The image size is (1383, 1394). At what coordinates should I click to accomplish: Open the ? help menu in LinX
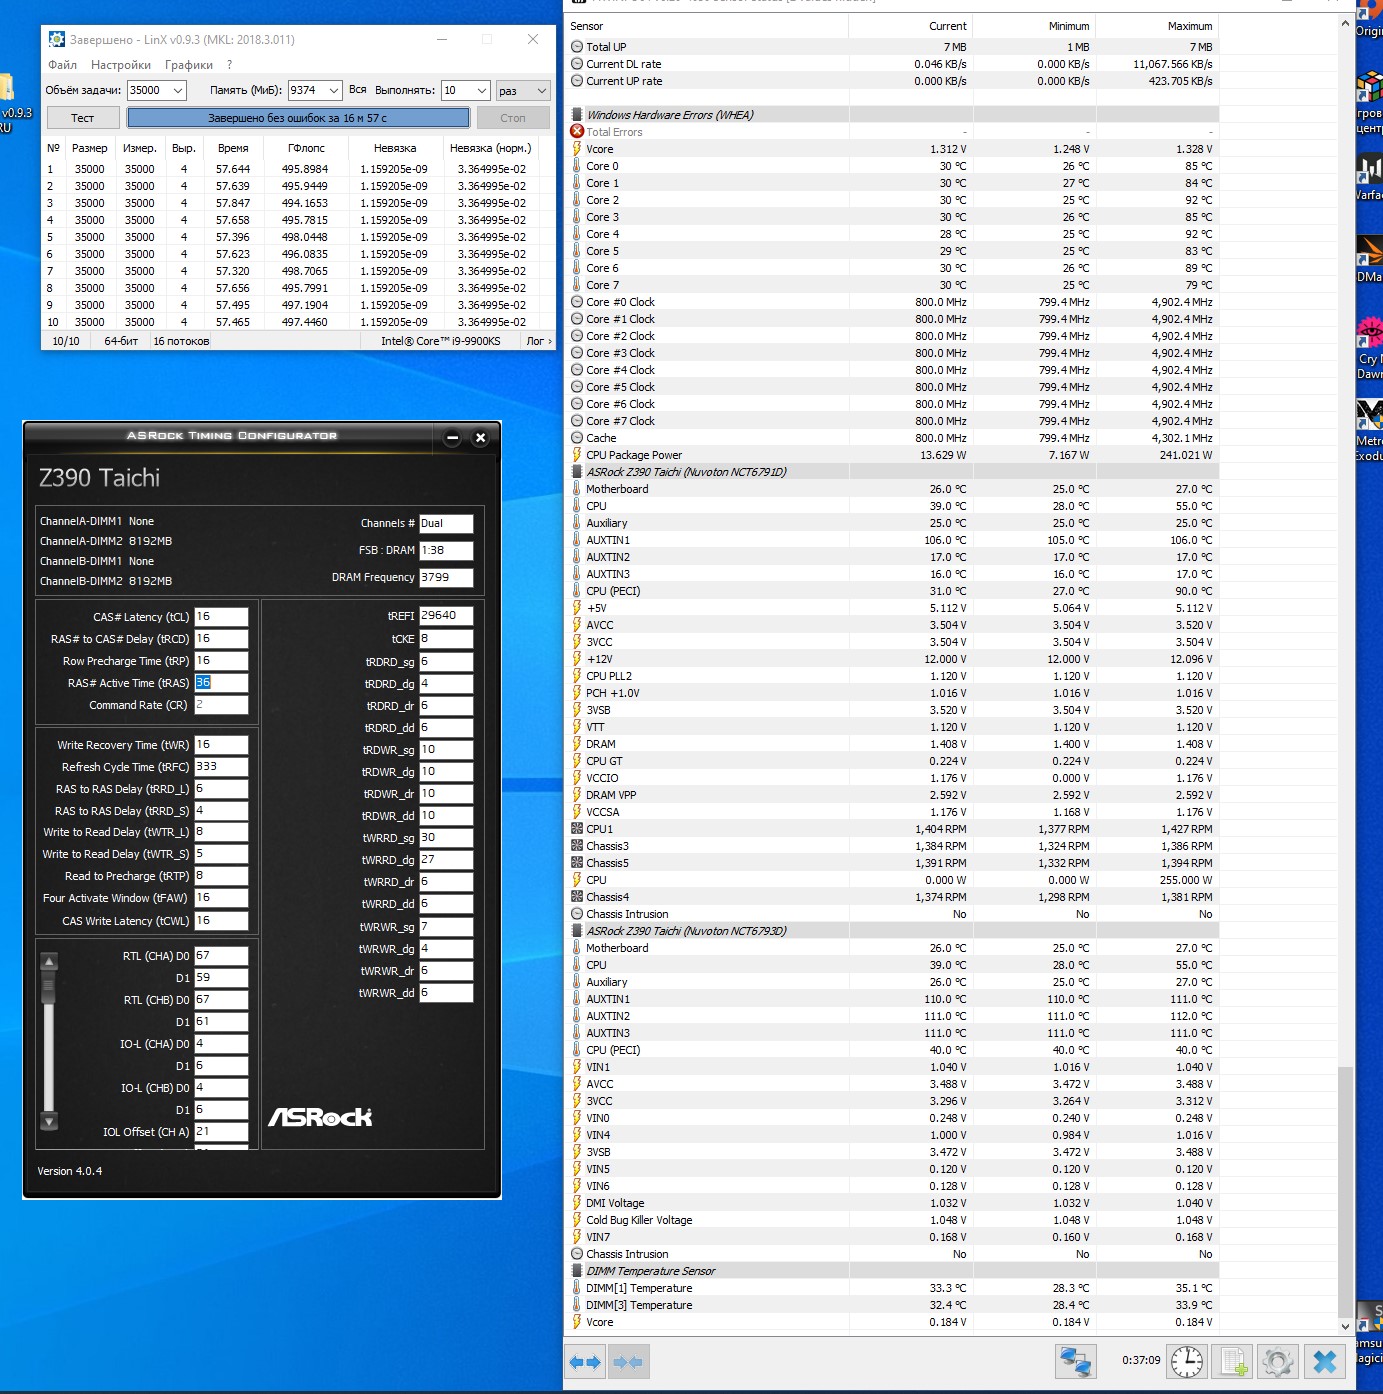pos(229,65)
